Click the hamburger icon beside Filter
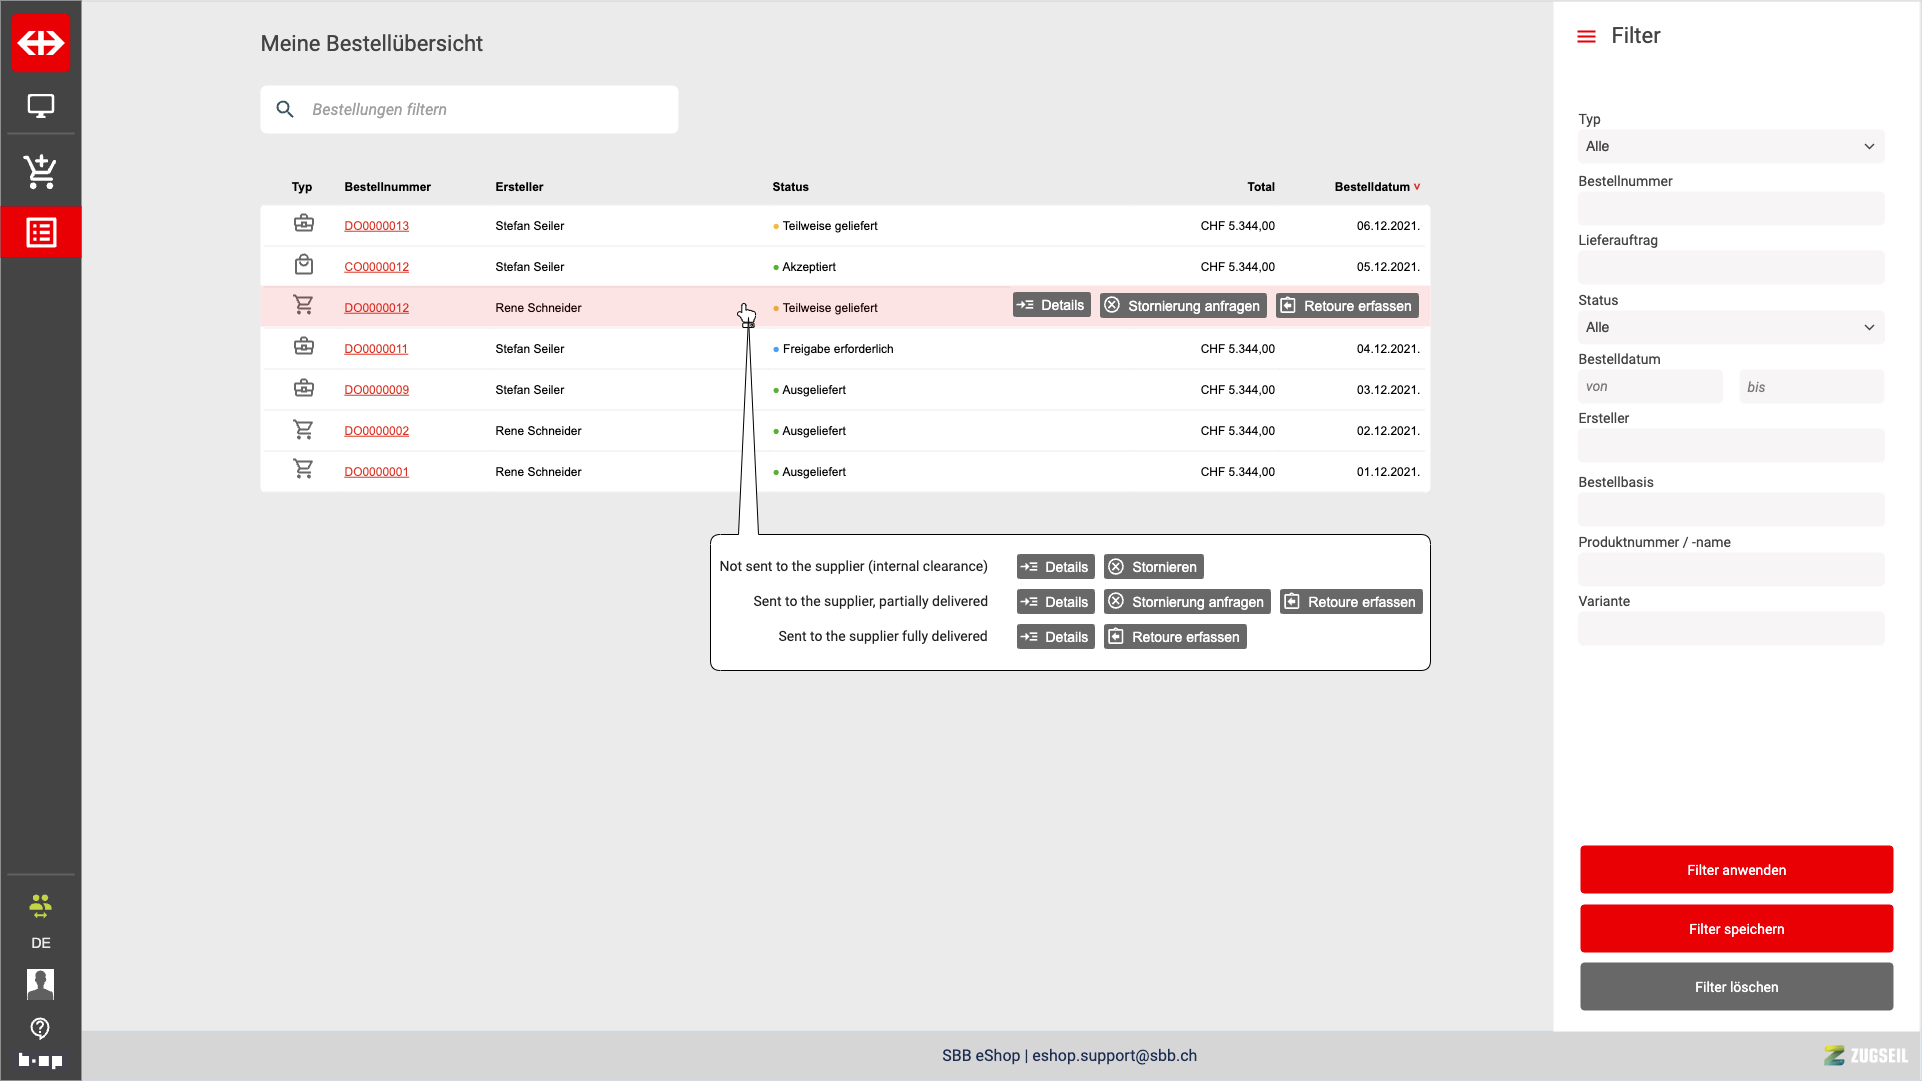This screenshot has height=1081, width=1922. coord(1586,37)
